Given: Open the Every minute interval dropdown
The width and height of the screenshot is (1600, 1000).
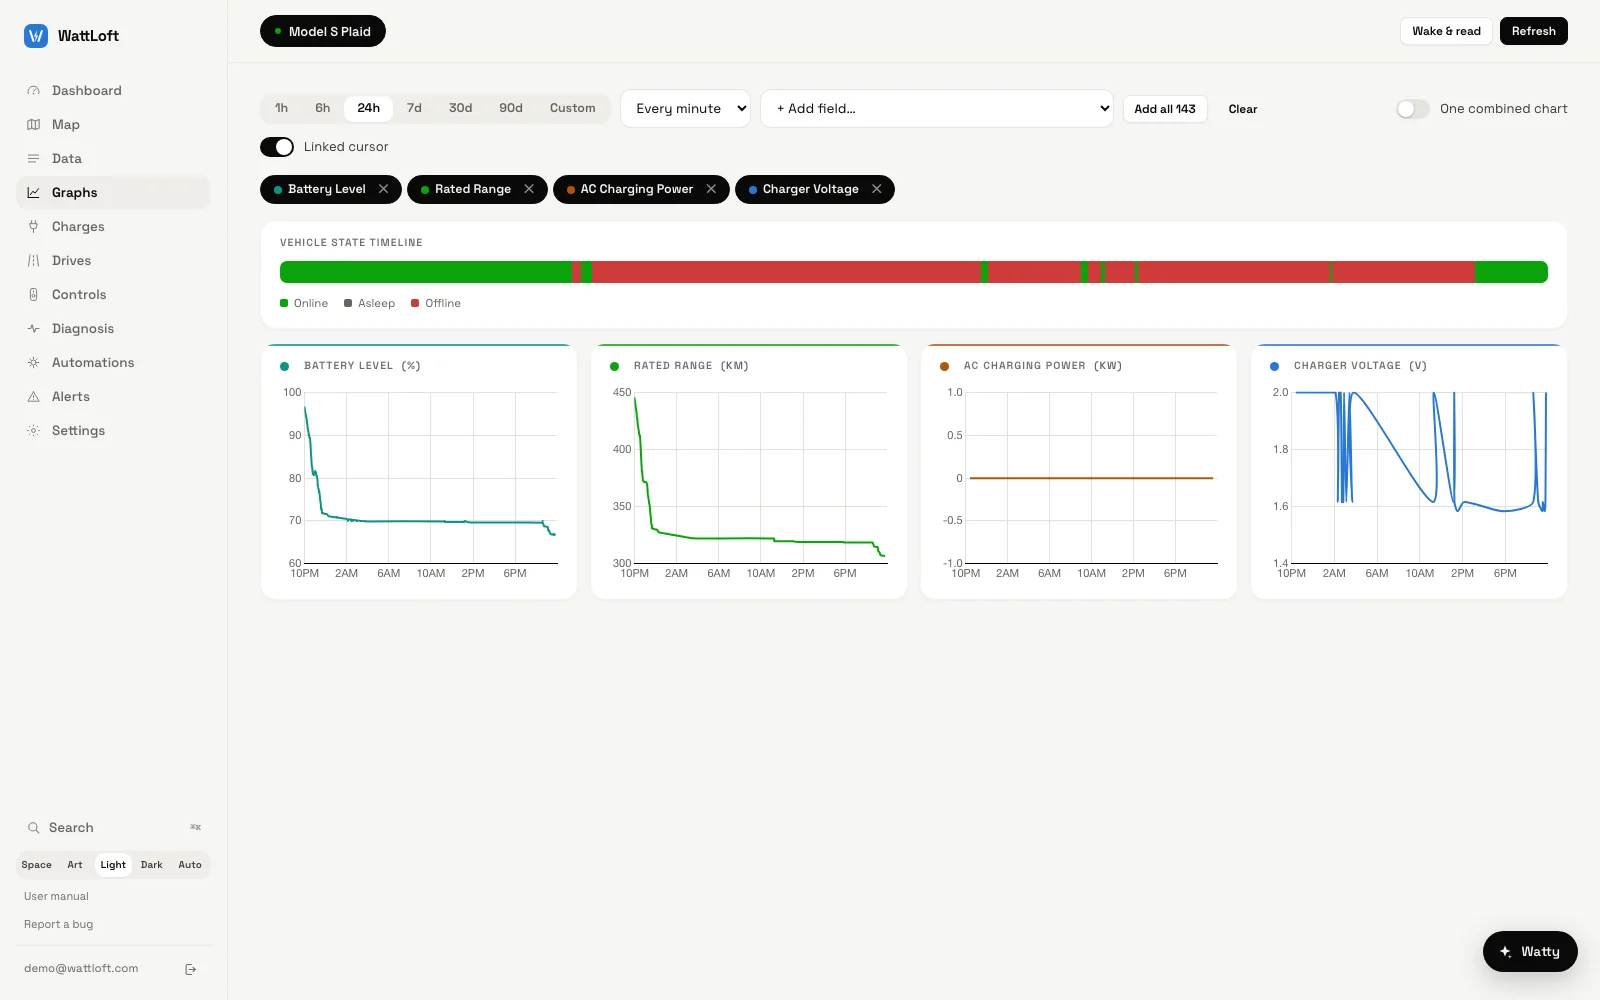Looking at the screenshot, I should tap(686, 109).
